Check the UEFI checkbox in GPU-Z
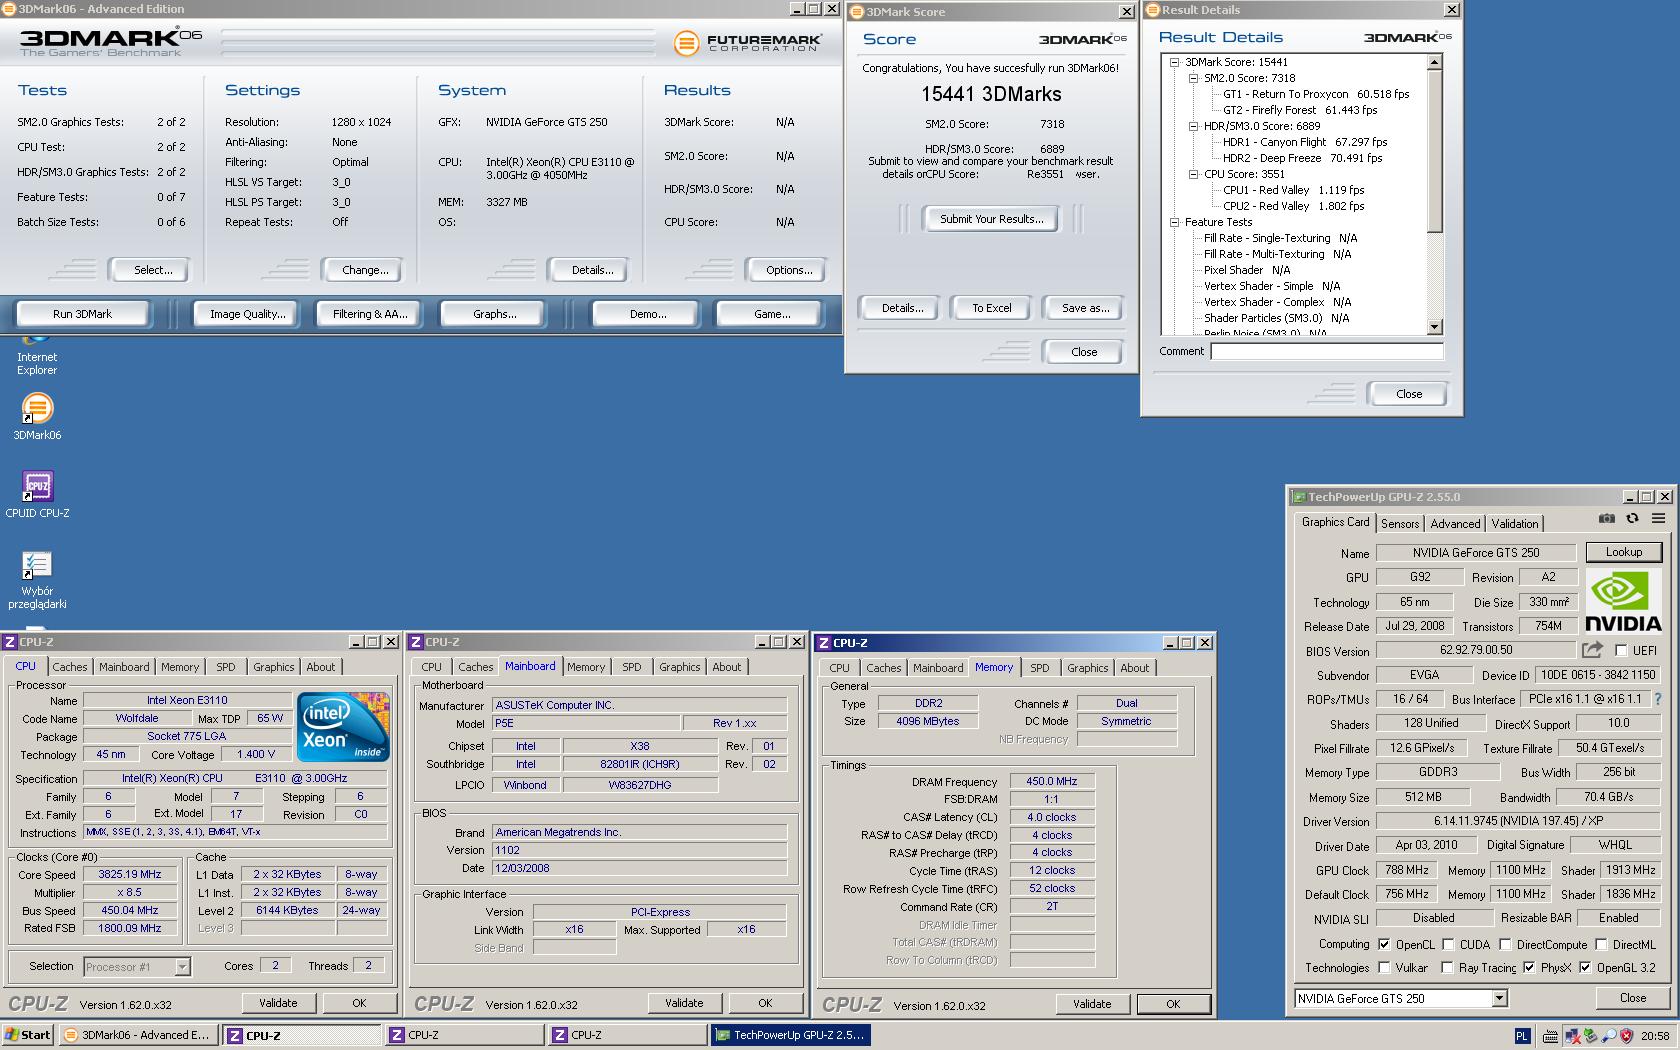 (x=1620, y=649)
